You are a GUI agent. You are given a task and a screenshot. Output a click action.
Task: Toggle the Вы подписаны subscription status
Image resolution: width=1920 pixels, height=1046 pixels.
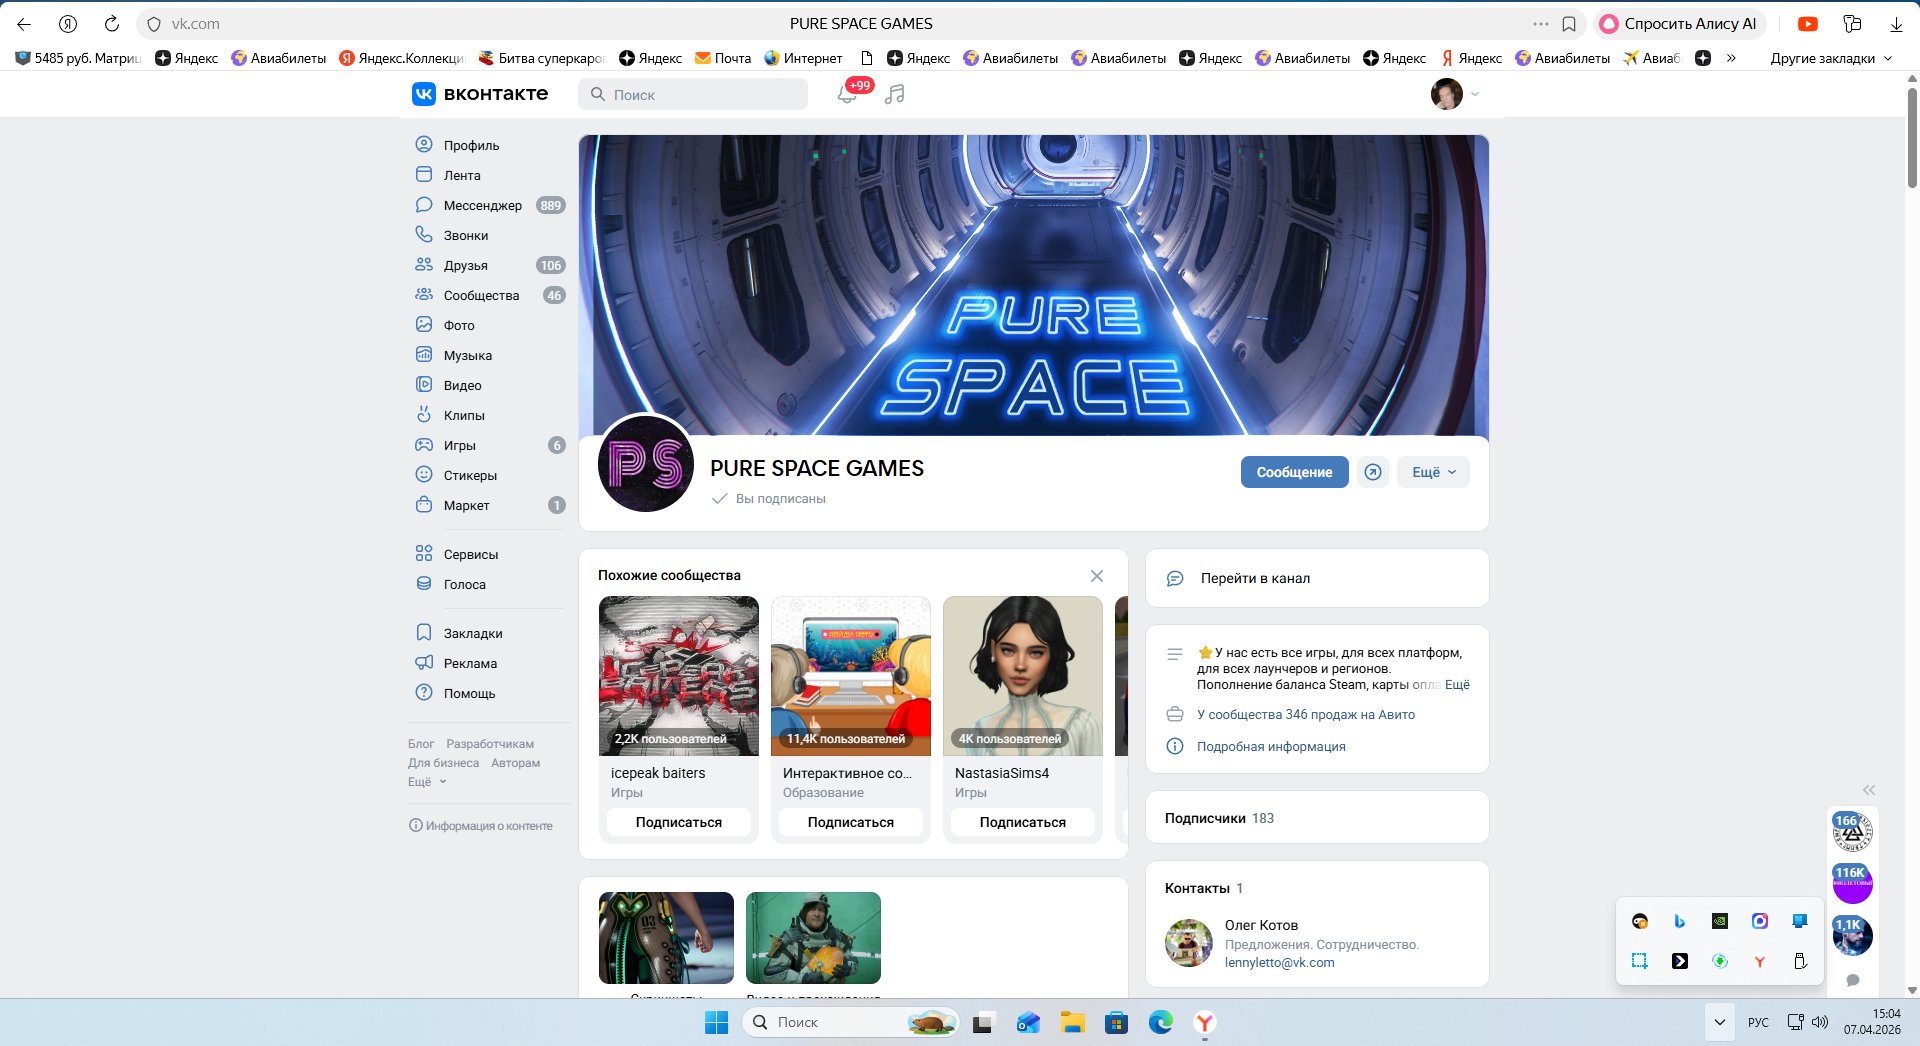(768, 499)
